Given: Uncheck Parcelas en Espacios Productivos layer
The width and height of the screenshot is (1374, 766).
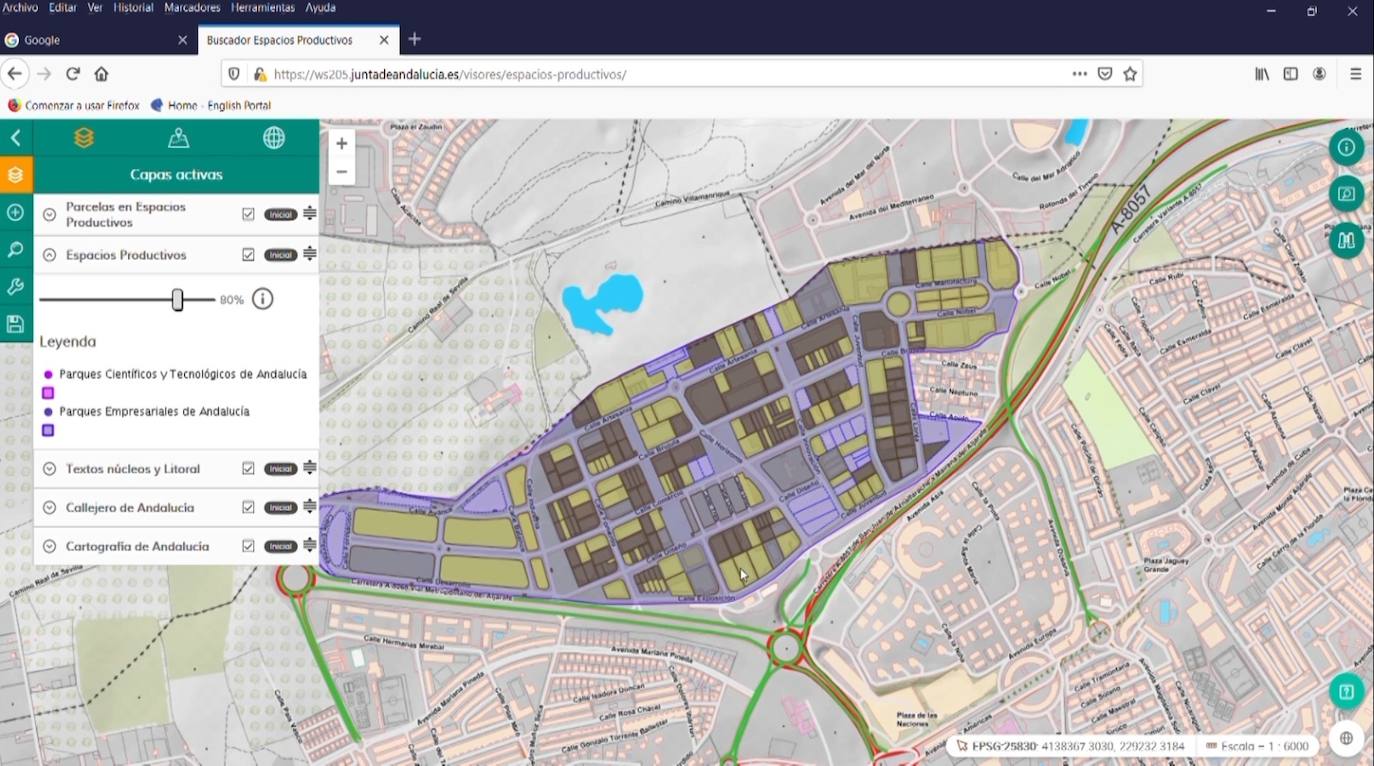Looking at the screenshot, I should [x=248, y=214].
